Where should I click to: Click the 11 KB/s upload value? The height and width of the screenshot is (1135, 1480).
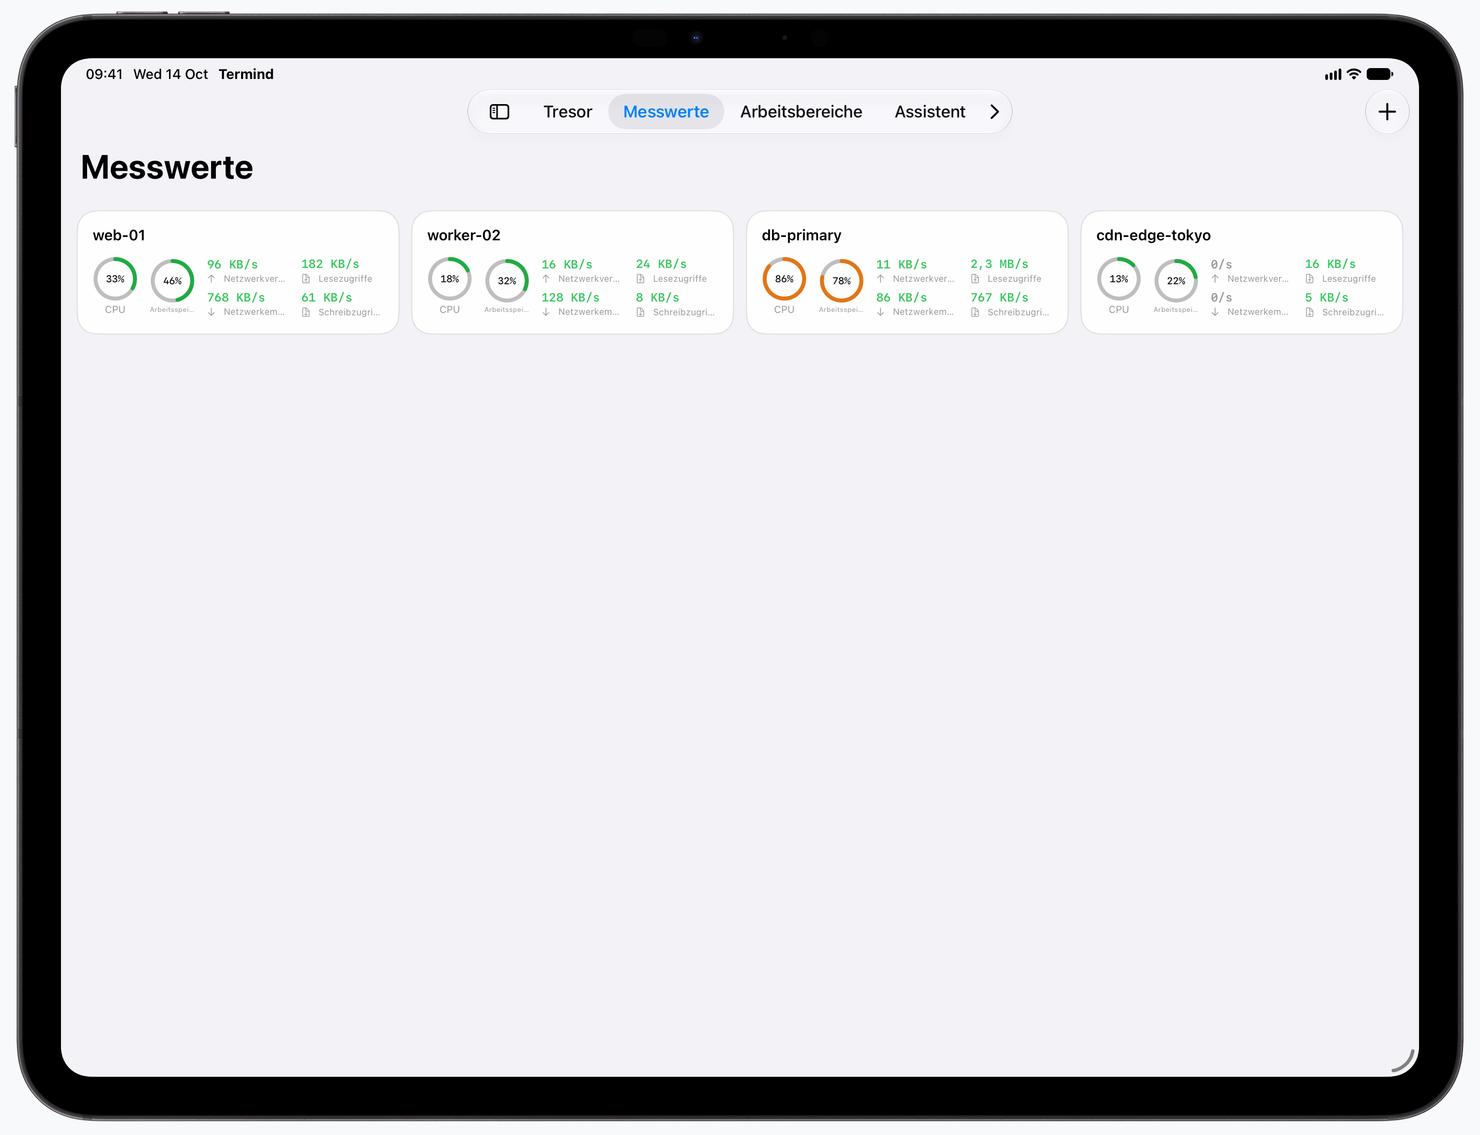[902, 264]
